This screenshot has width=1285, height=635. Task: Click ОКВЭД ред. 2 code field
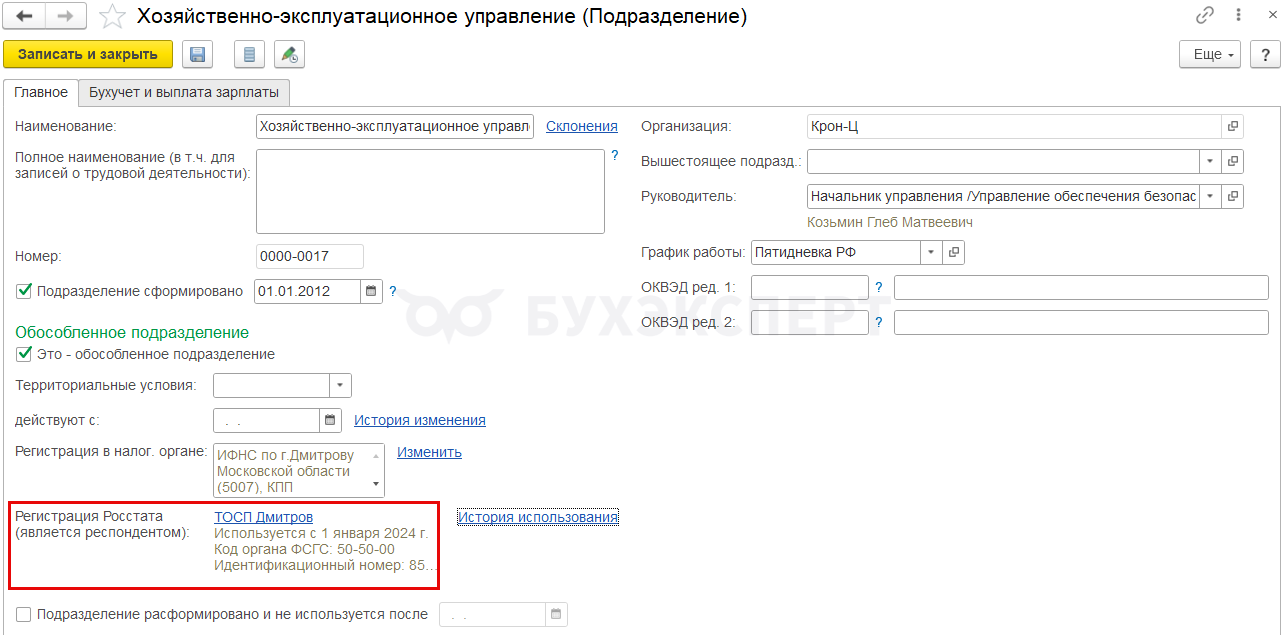(x=810, y=322)
